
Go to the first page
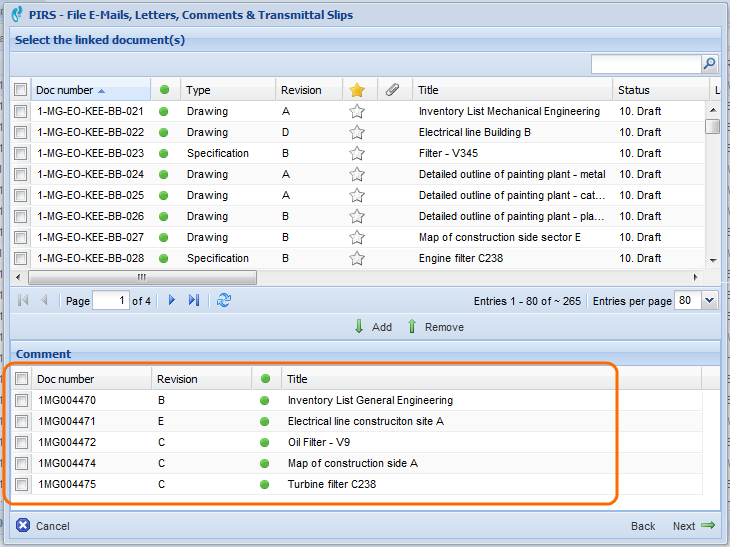pyautogui.click(x=23, y=300)
